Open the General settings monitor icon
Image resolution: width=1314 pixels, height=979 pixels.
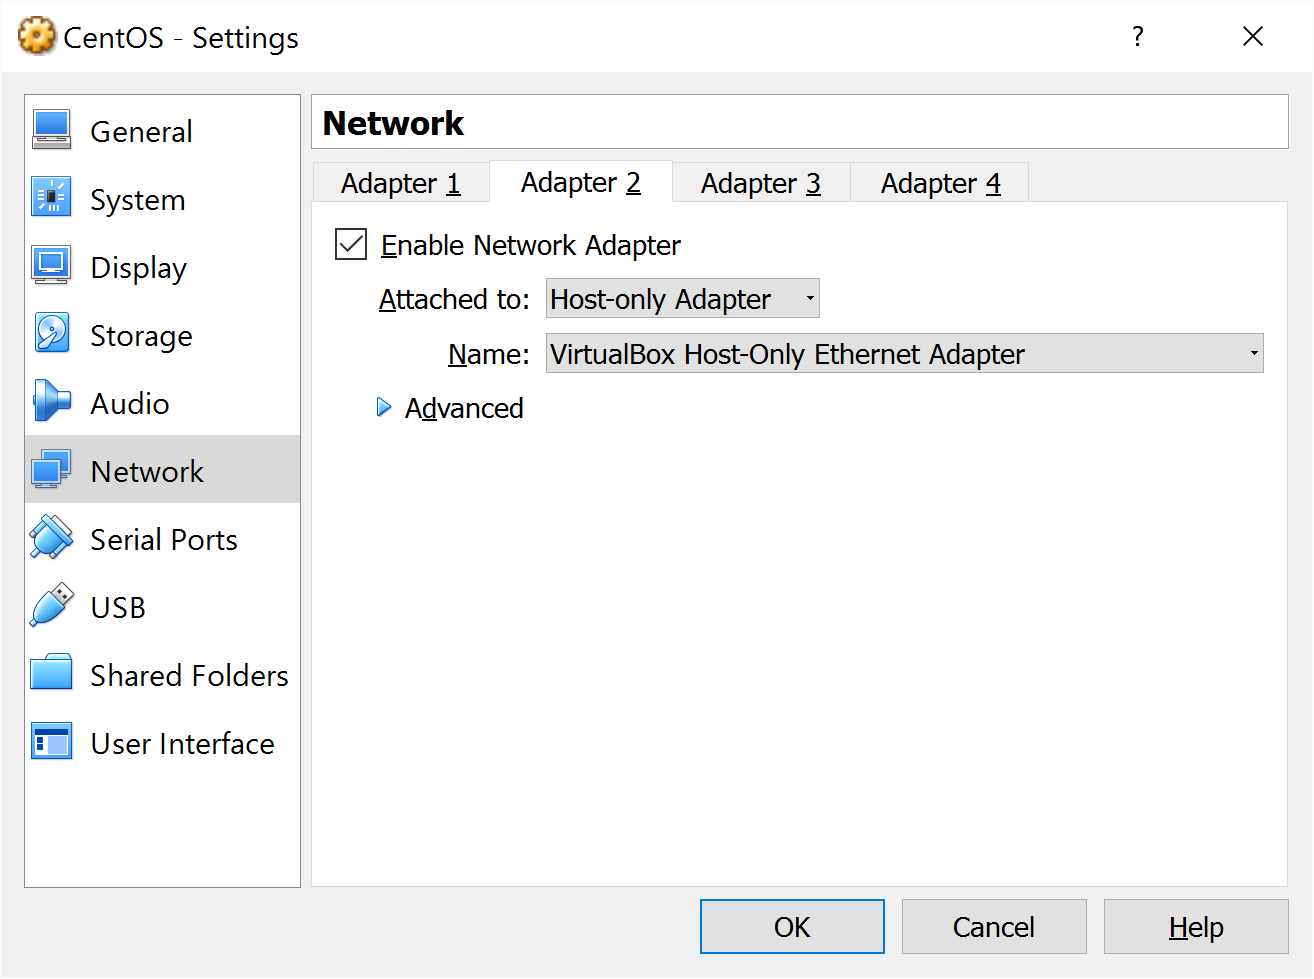point(51,130)
